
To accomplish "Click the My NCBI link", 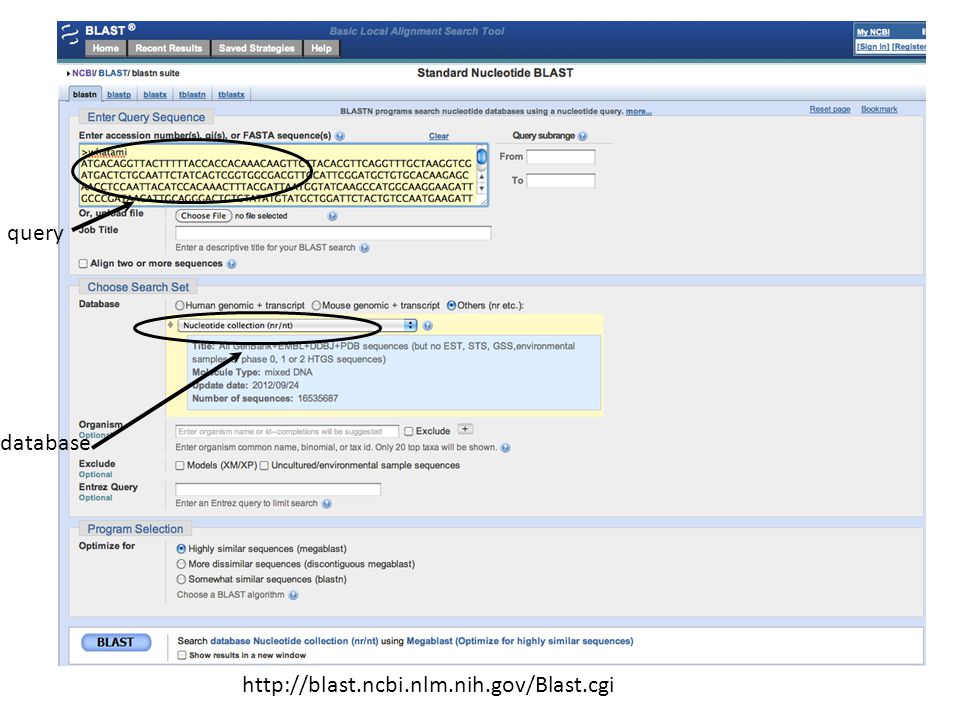I will coord(873,32).
